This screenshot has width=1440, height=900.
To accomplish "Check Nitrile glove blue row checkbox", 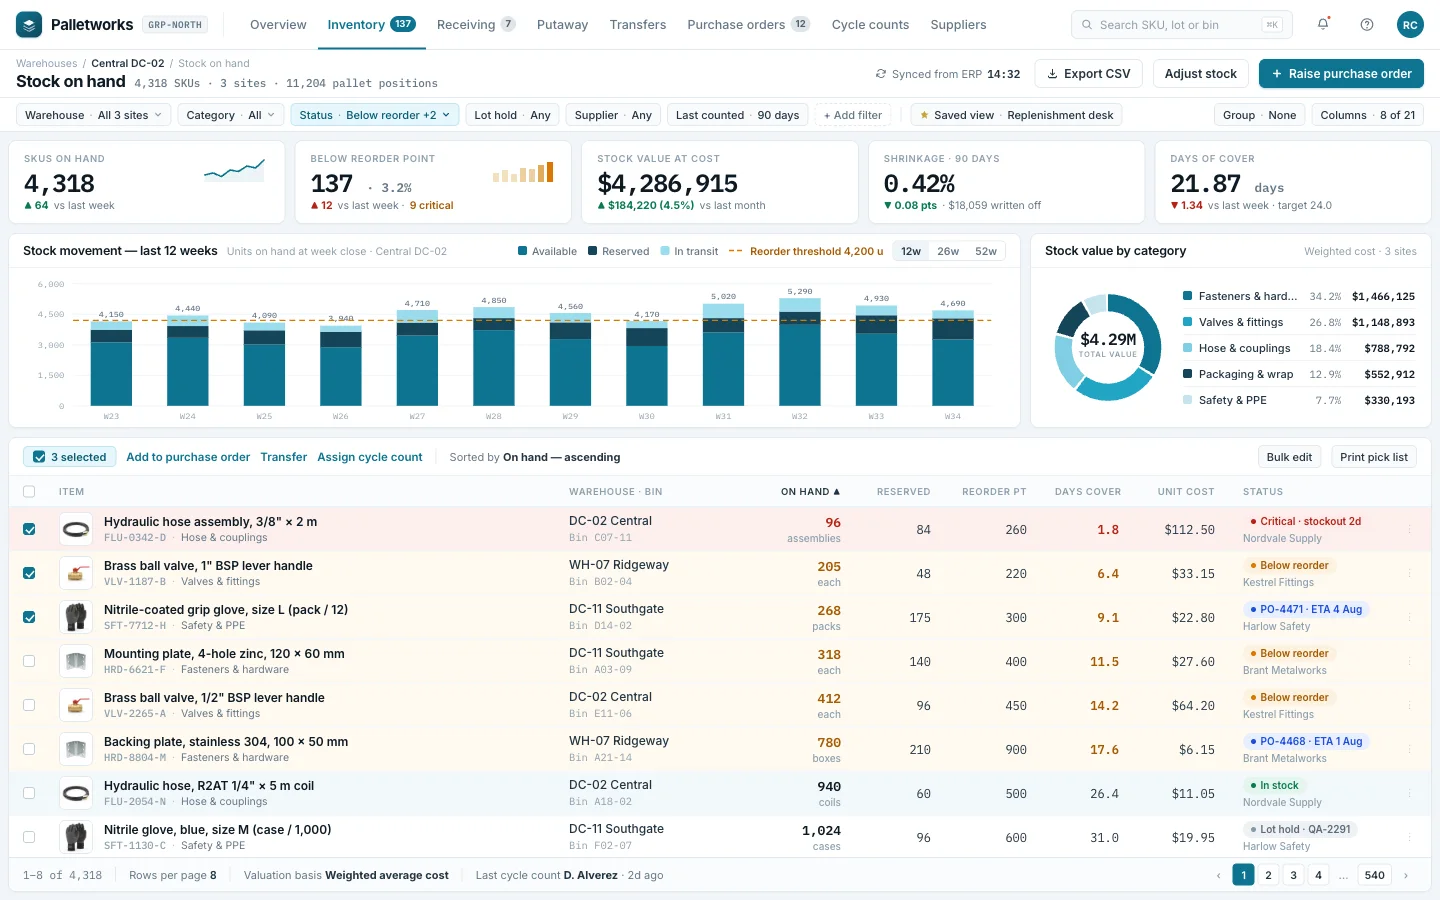I will pyautogui.click(x=29, y=838).
